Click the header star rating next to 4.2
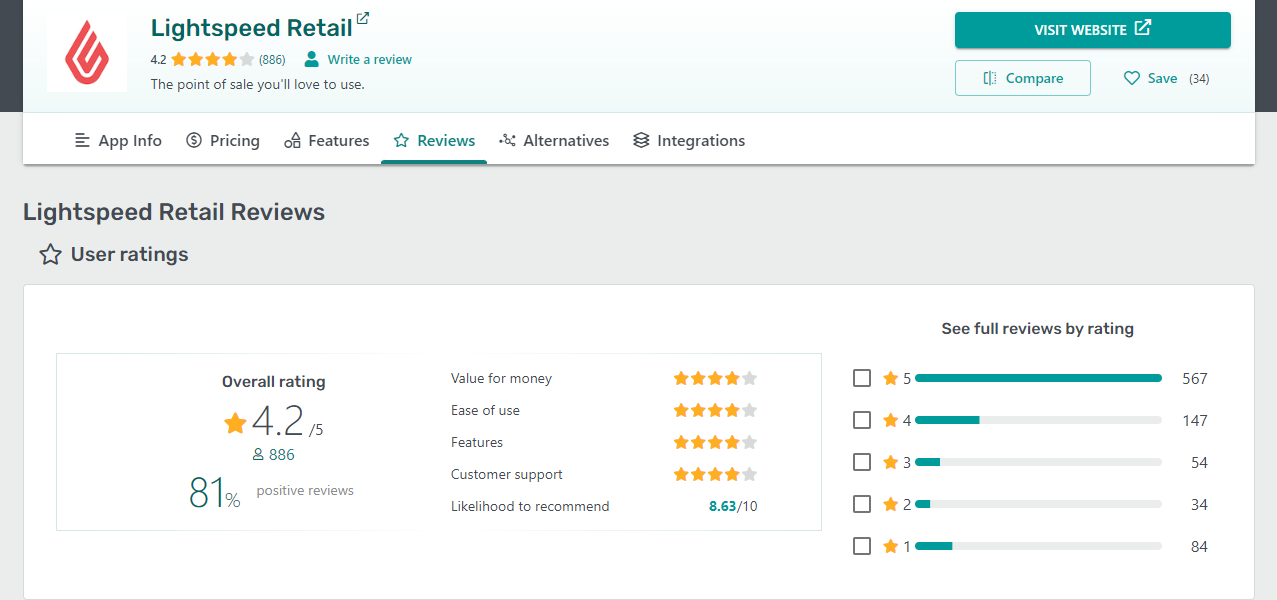 point(213,59)
